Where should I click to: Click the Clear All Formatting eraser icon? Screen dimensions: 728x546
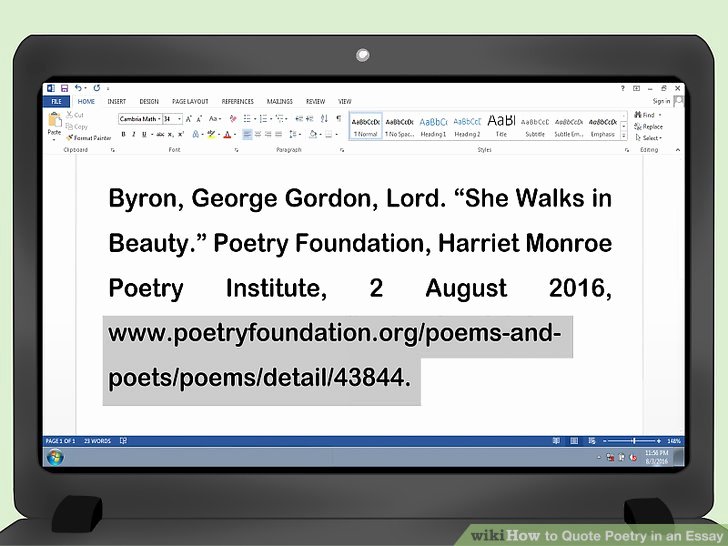click(233, 119)
